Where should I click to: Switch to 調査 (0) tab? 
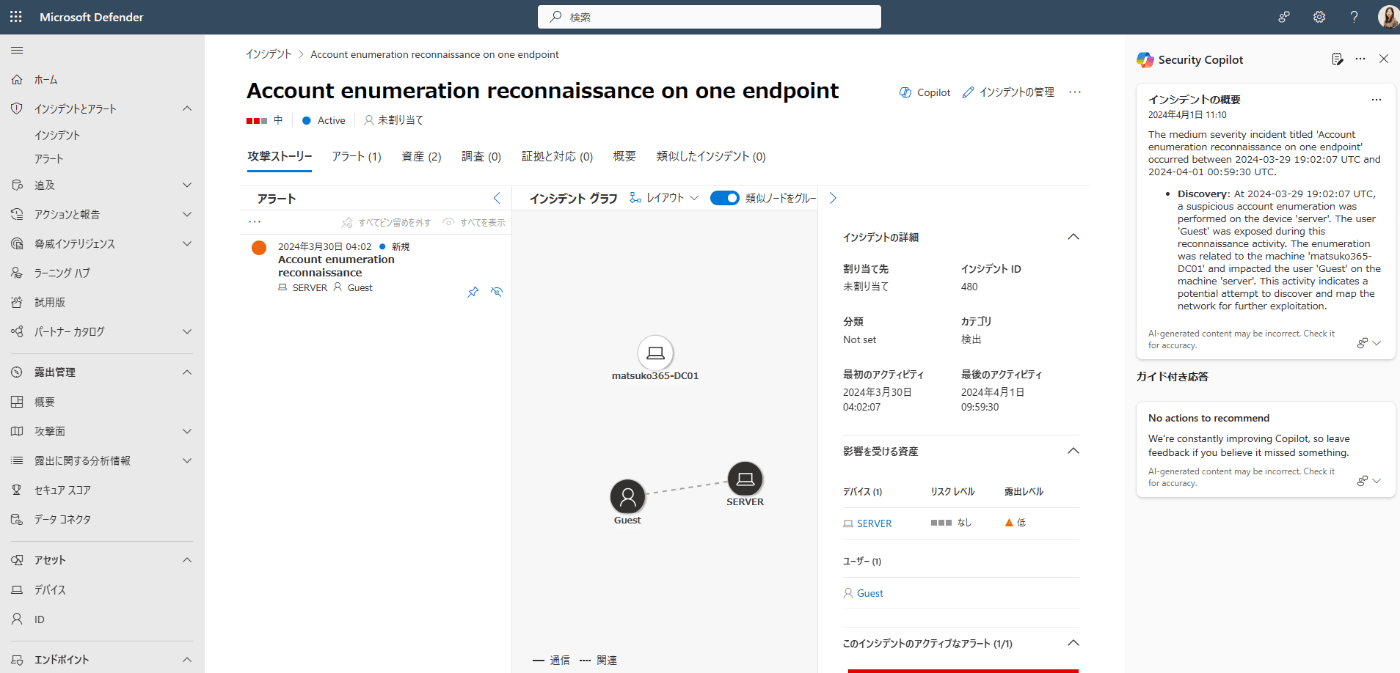pos(481,156)
